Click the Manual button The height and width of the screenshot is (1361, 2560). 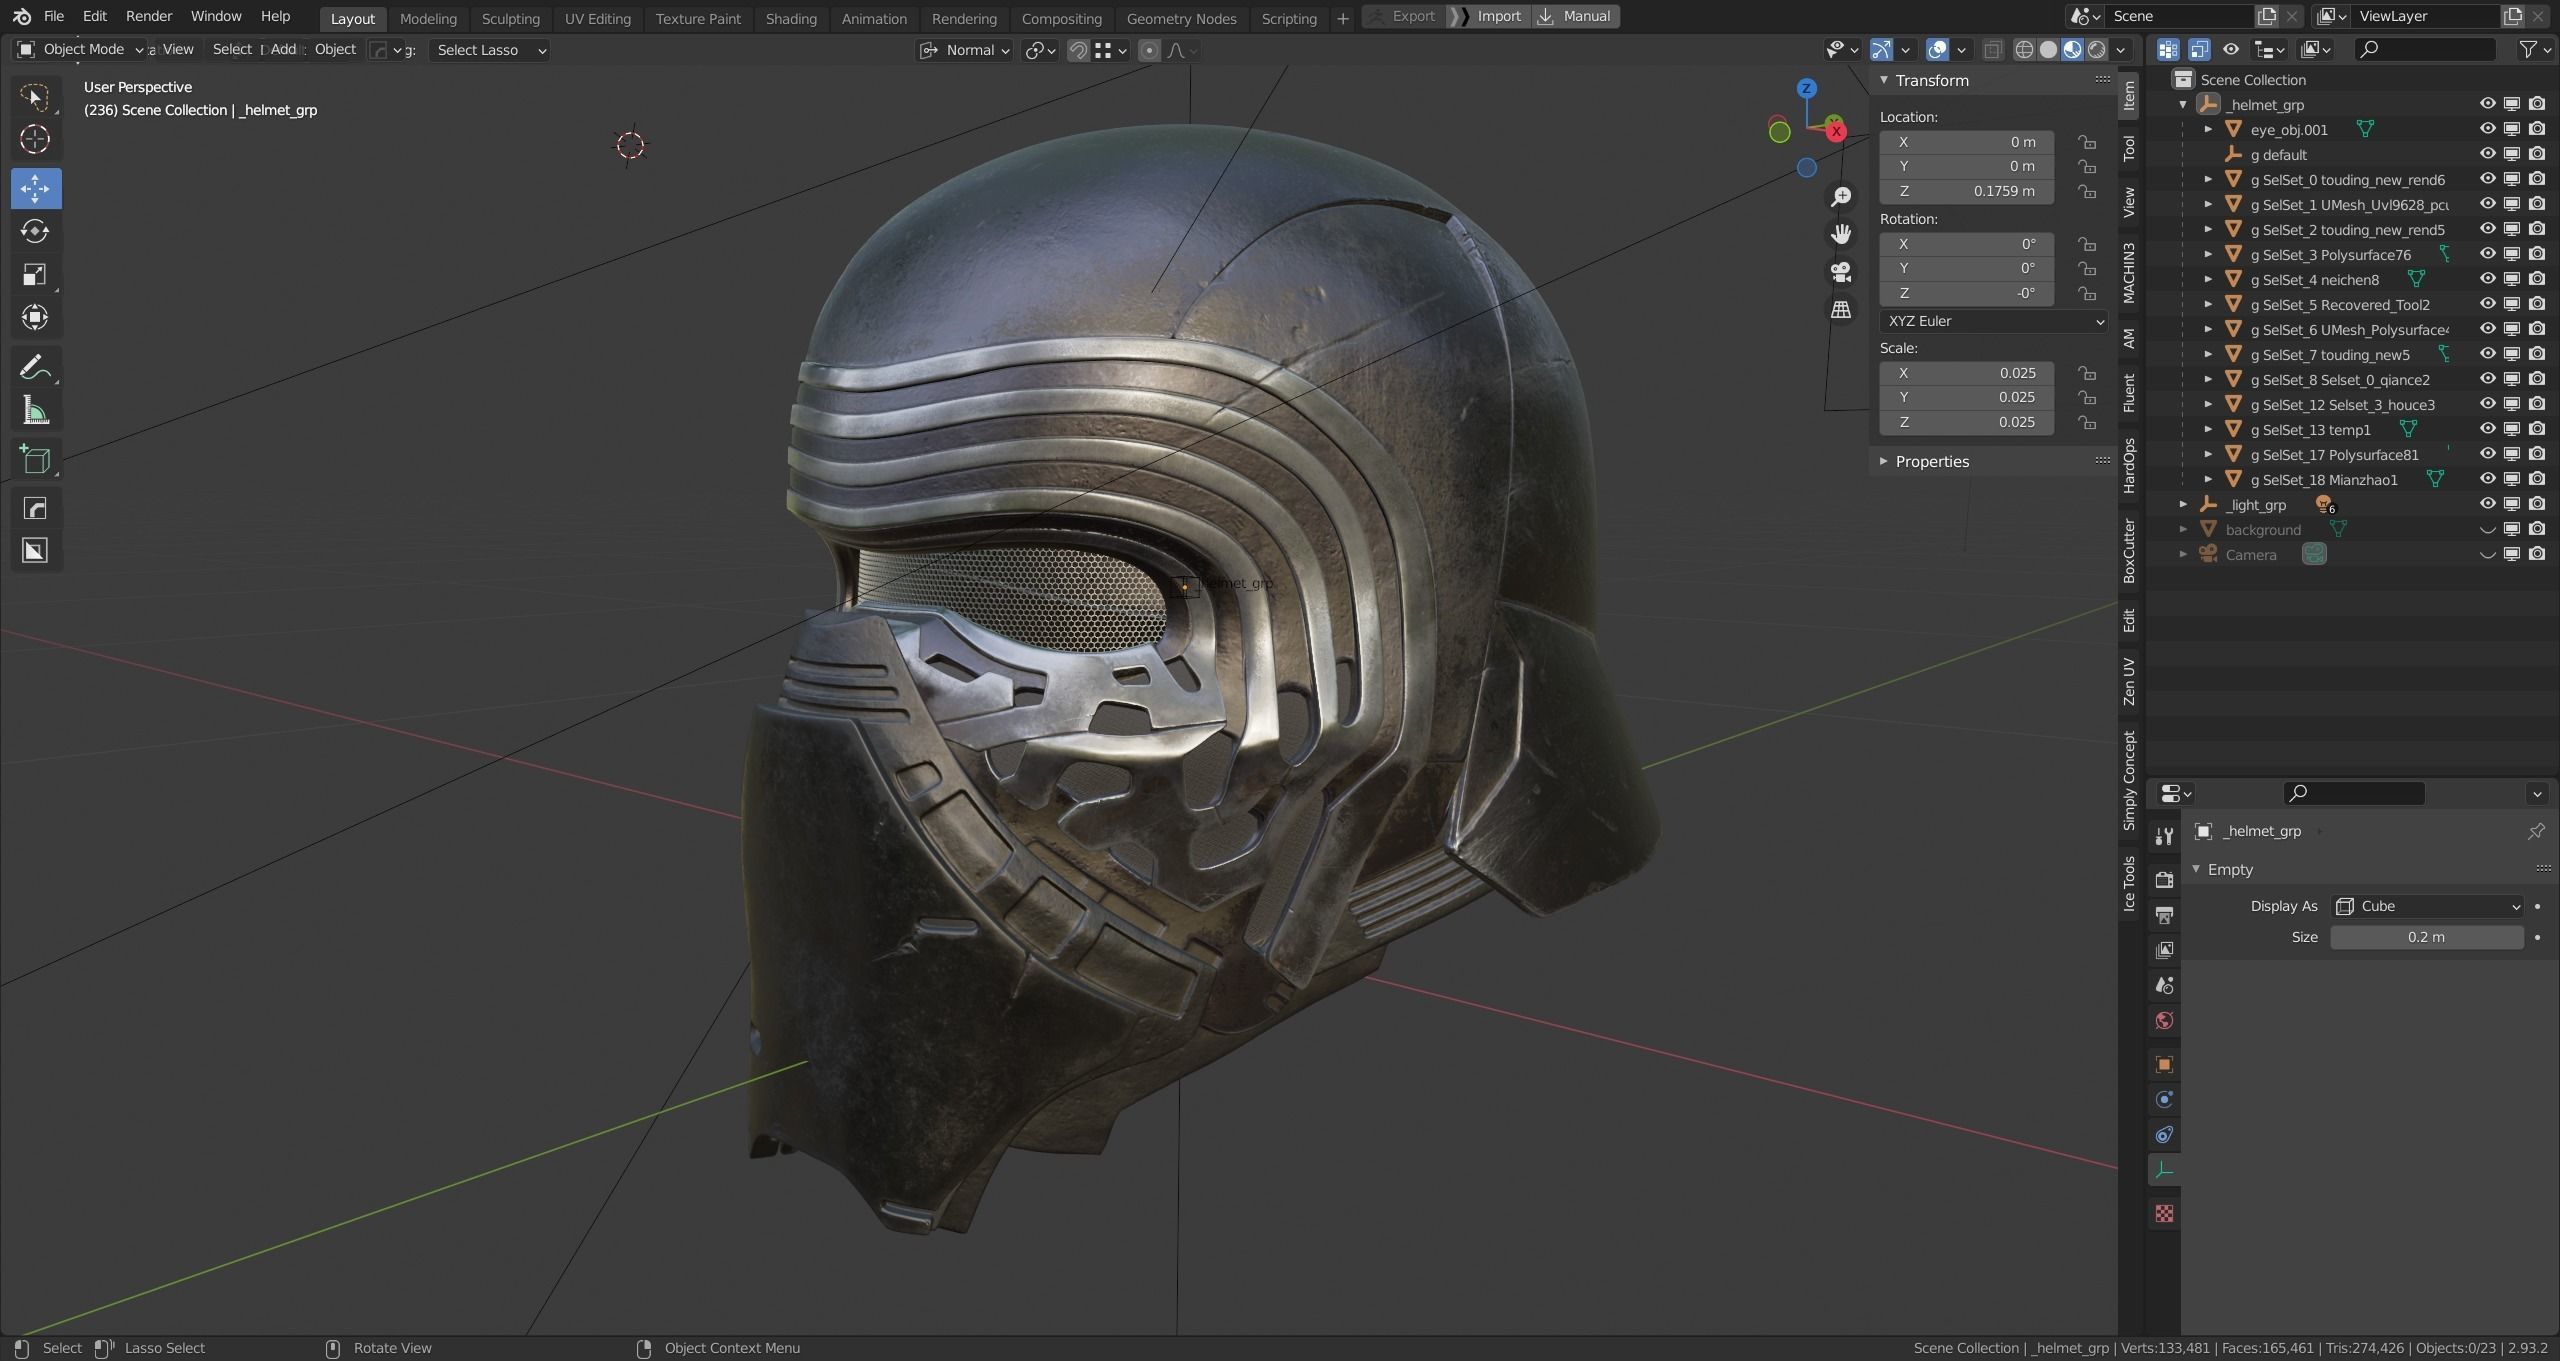tap(1576, 16)
